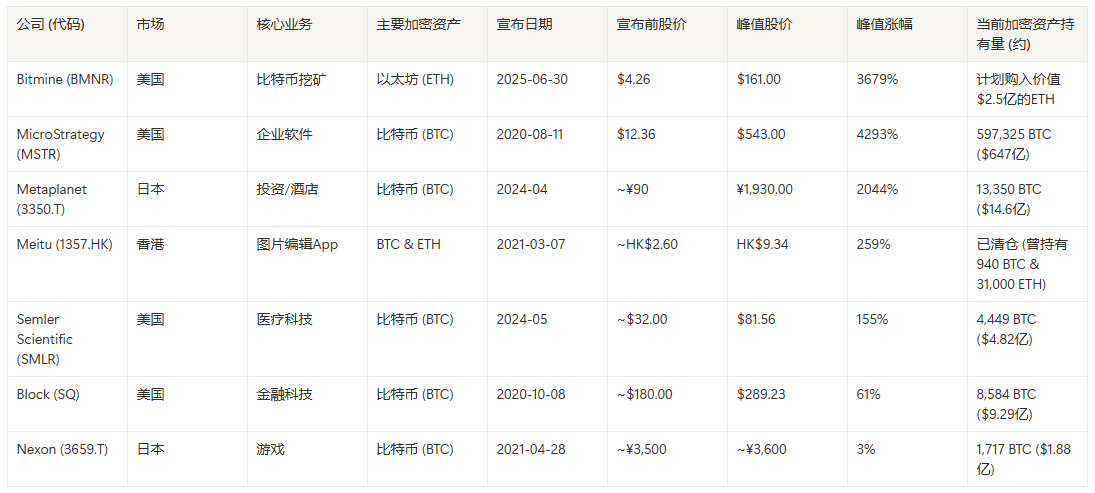Select the Bitmine (BMNR) company cell
The width and height of the screenshot is (1095, 493).
(65, 79)
